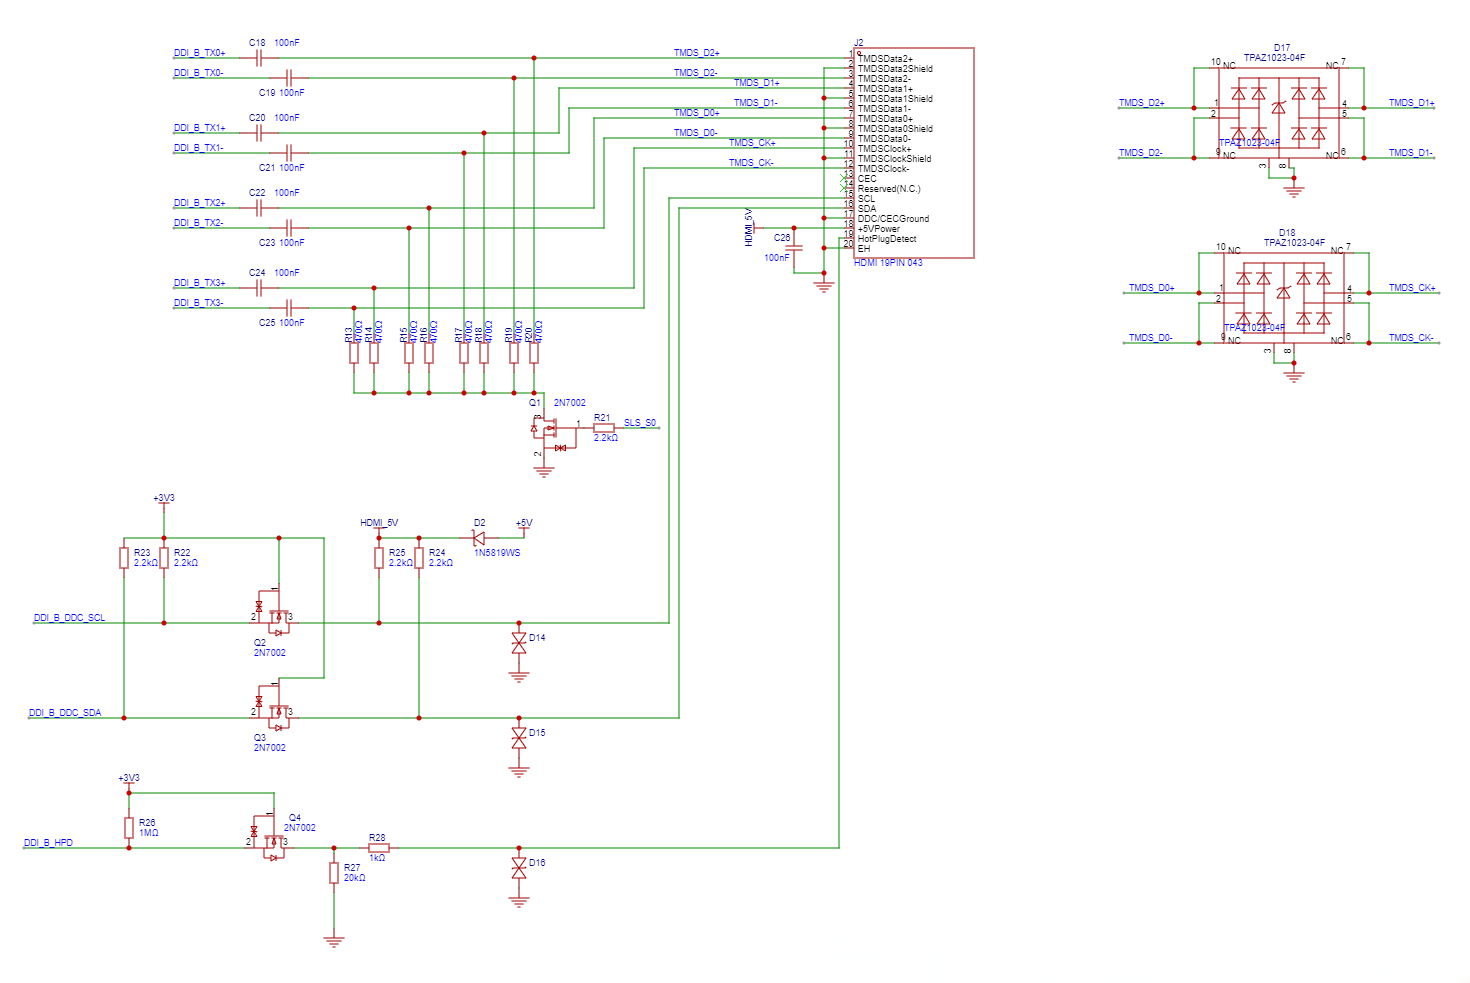Click the +5V power label near D2

pyautogui.click(x=524, y=523)
